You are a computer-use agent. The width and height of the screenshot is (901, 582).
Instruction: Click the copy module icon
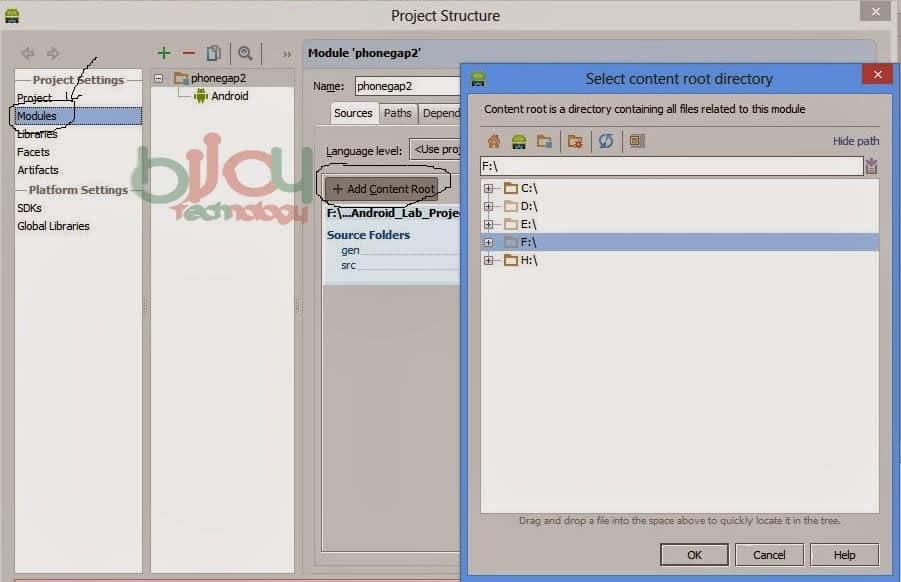tap(213, 53)
